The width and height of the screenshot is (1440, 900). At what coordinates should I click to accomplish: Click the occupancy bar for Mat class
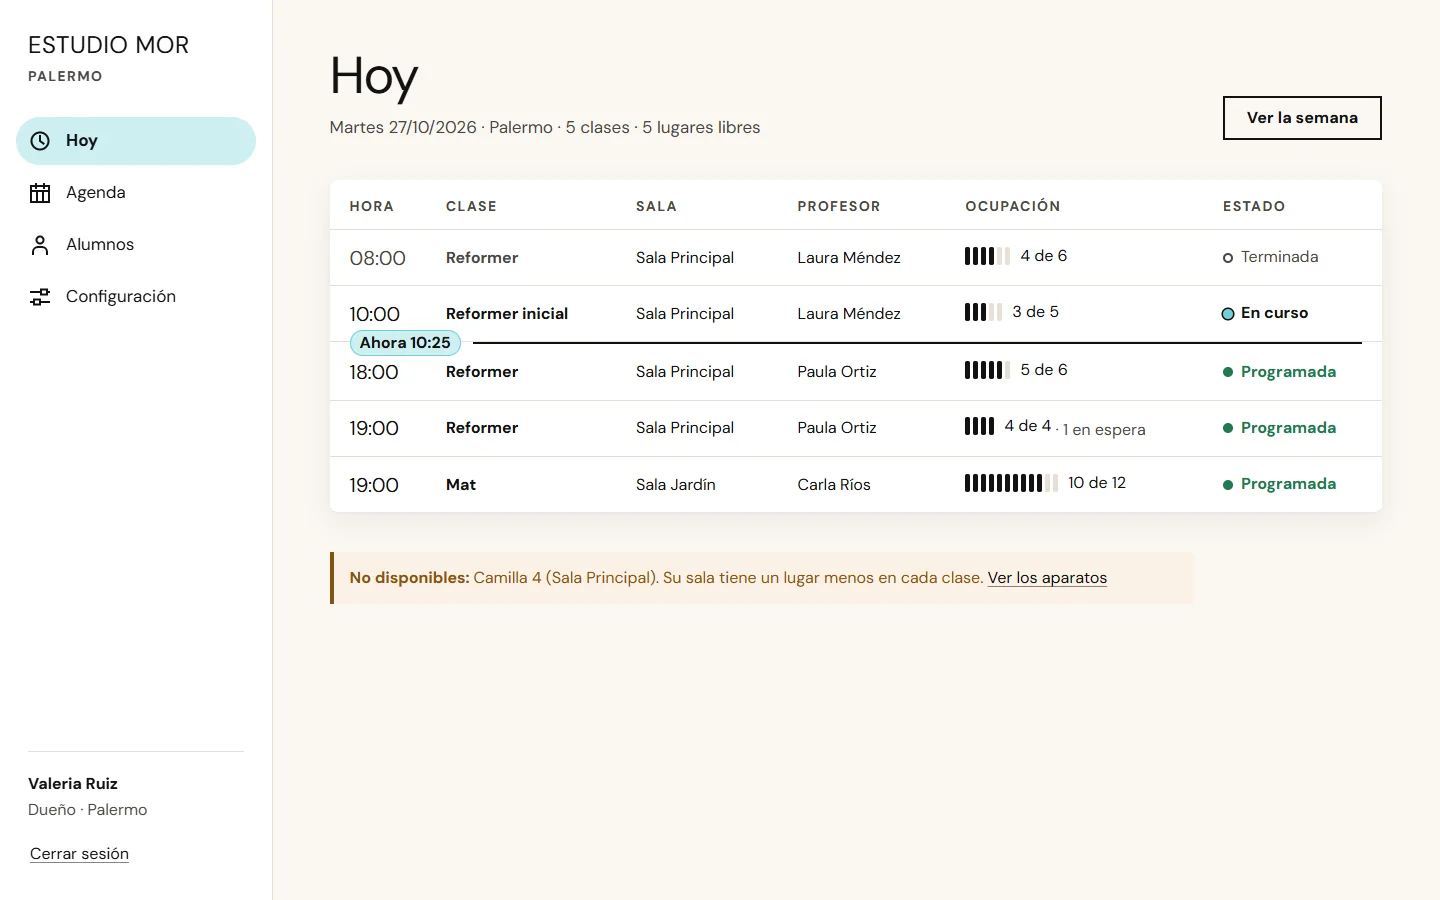coord(1011,483)
